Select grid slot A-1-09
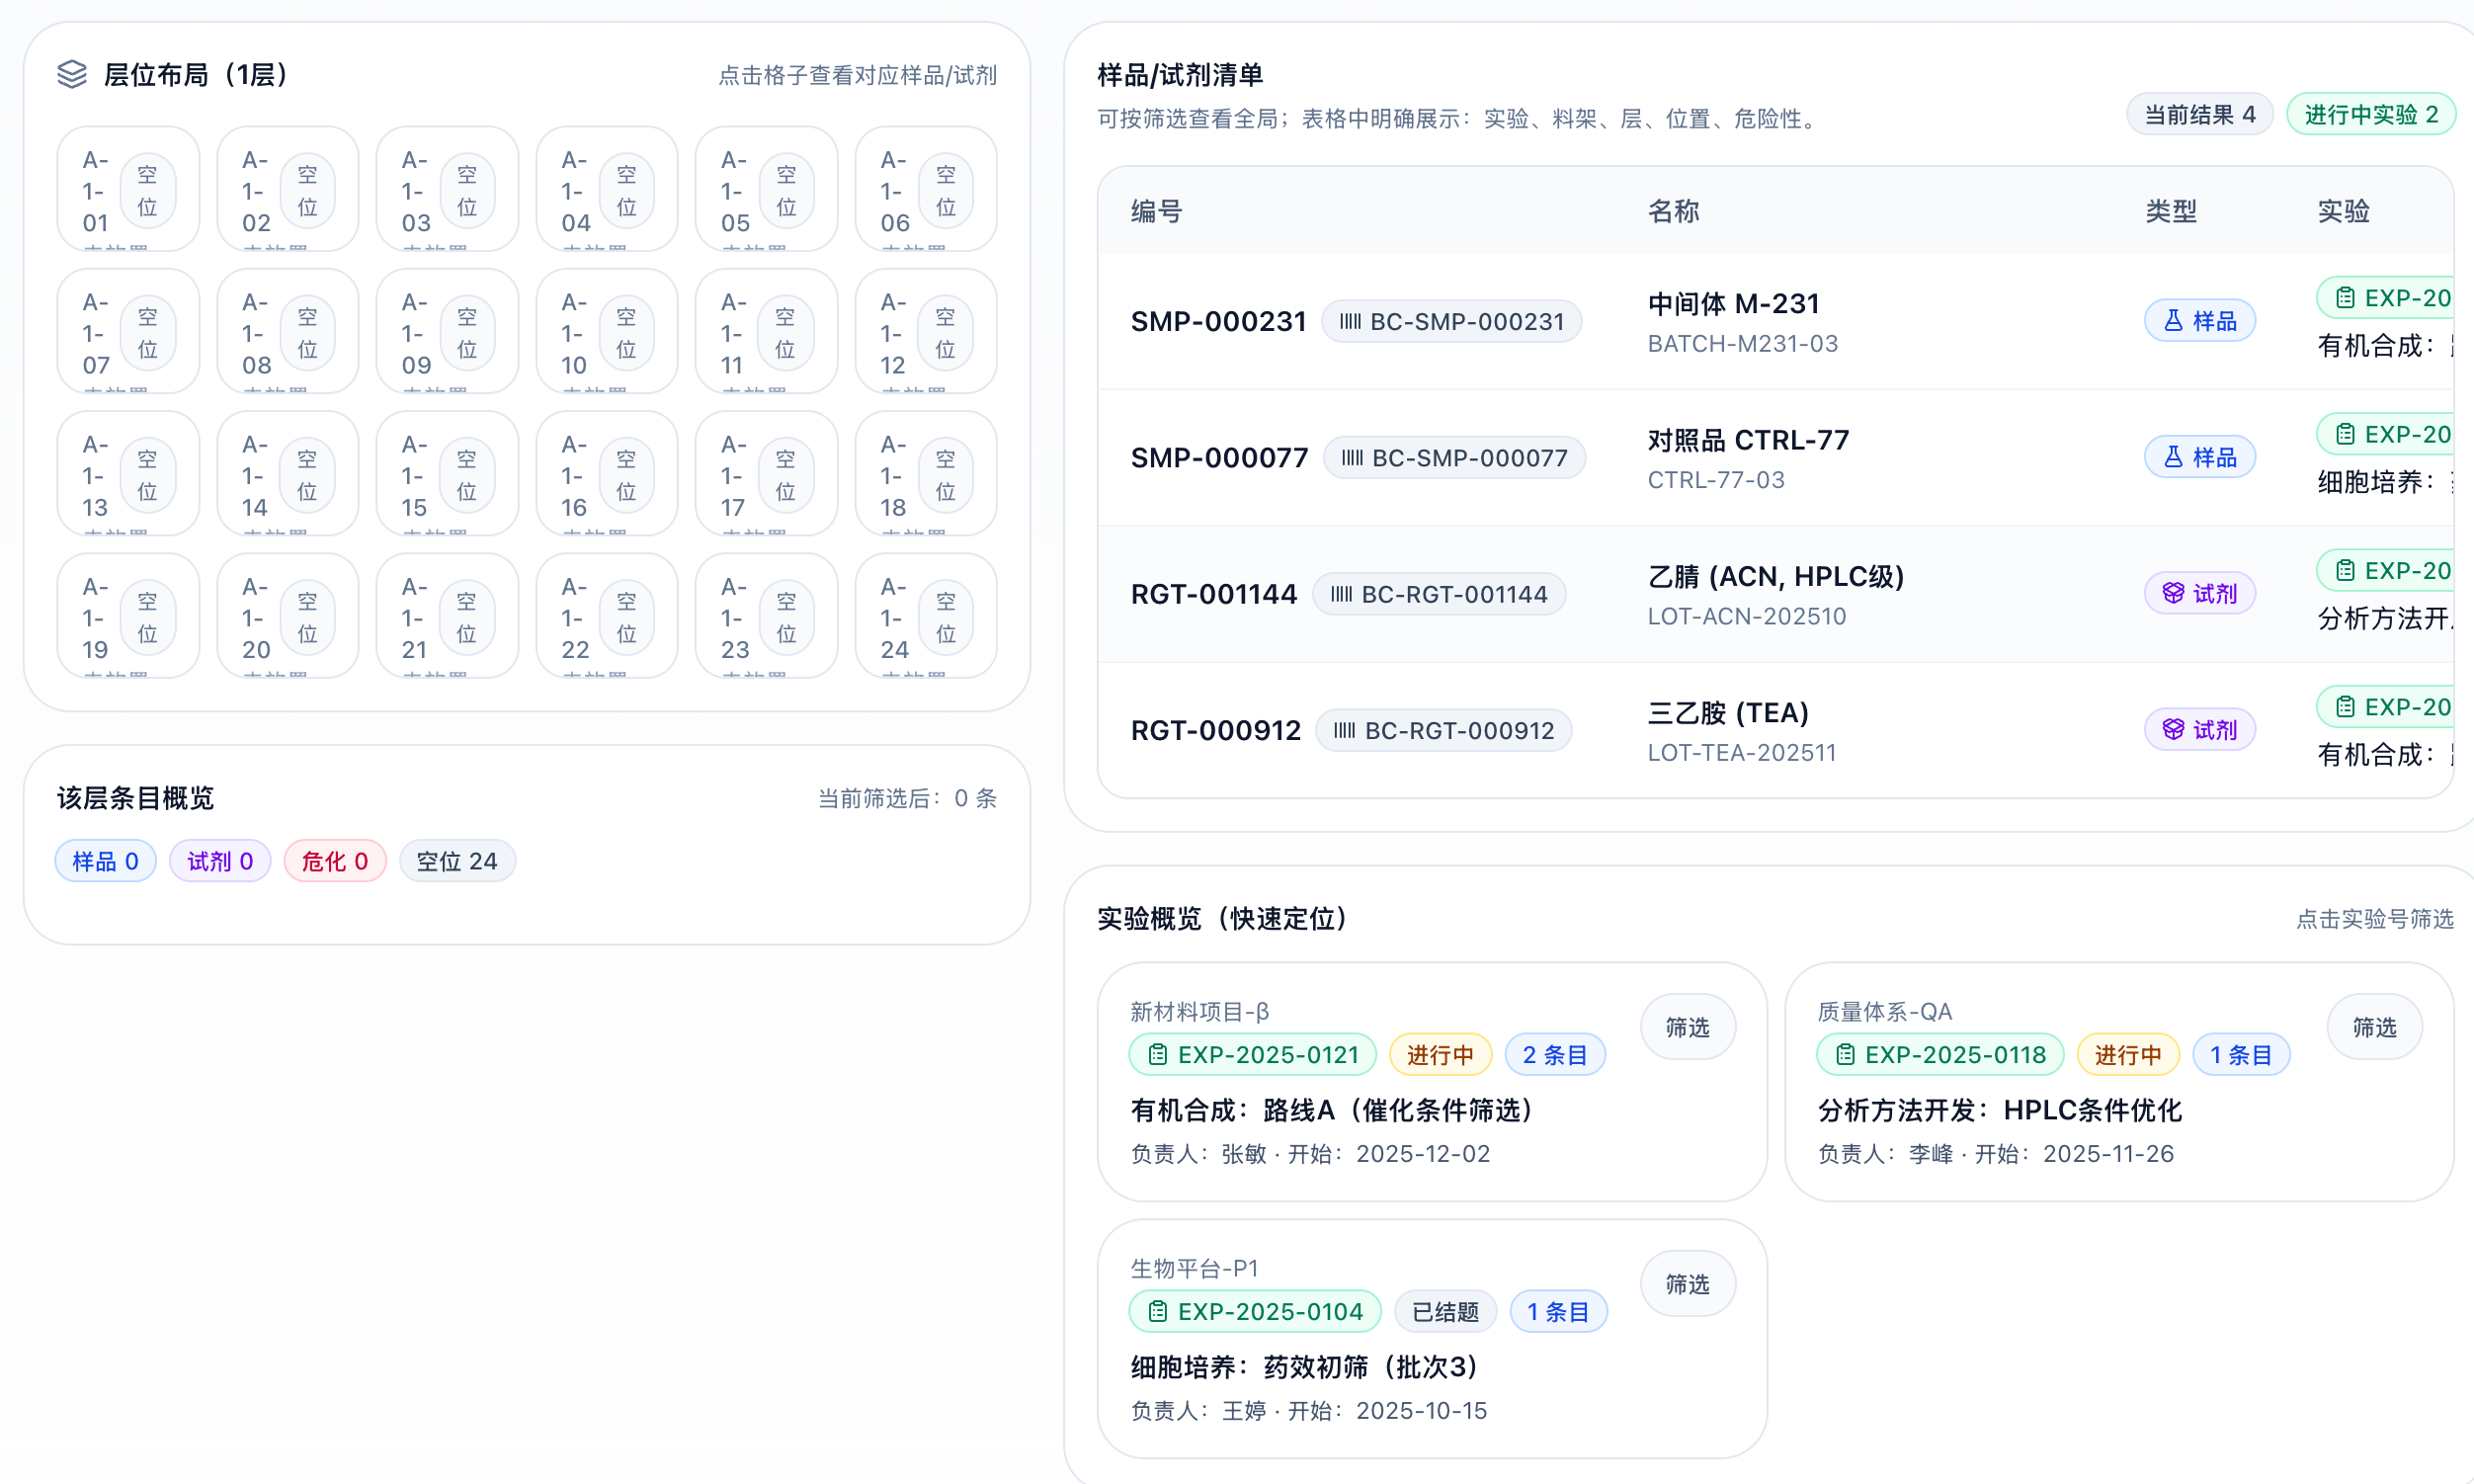The image size is (2474, 1484). point(447,331)
